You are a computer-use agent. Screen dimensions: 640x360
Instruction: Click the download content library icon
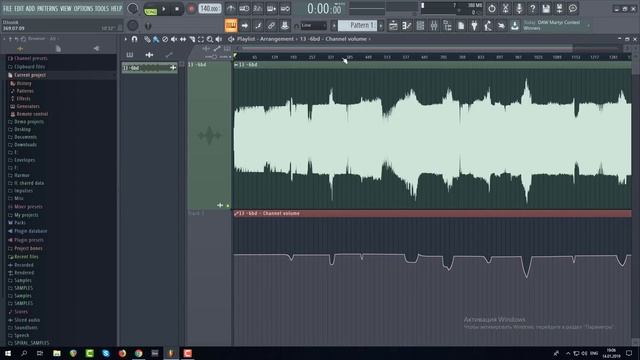pos(515,26)
